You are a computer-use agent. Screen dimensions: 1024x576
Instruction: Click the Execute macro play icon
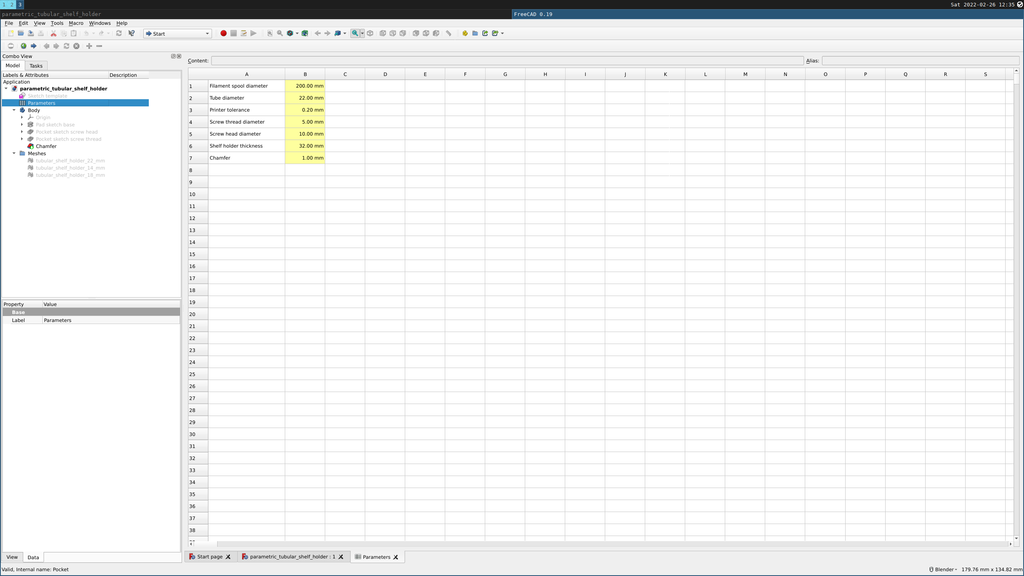point(253,33)
